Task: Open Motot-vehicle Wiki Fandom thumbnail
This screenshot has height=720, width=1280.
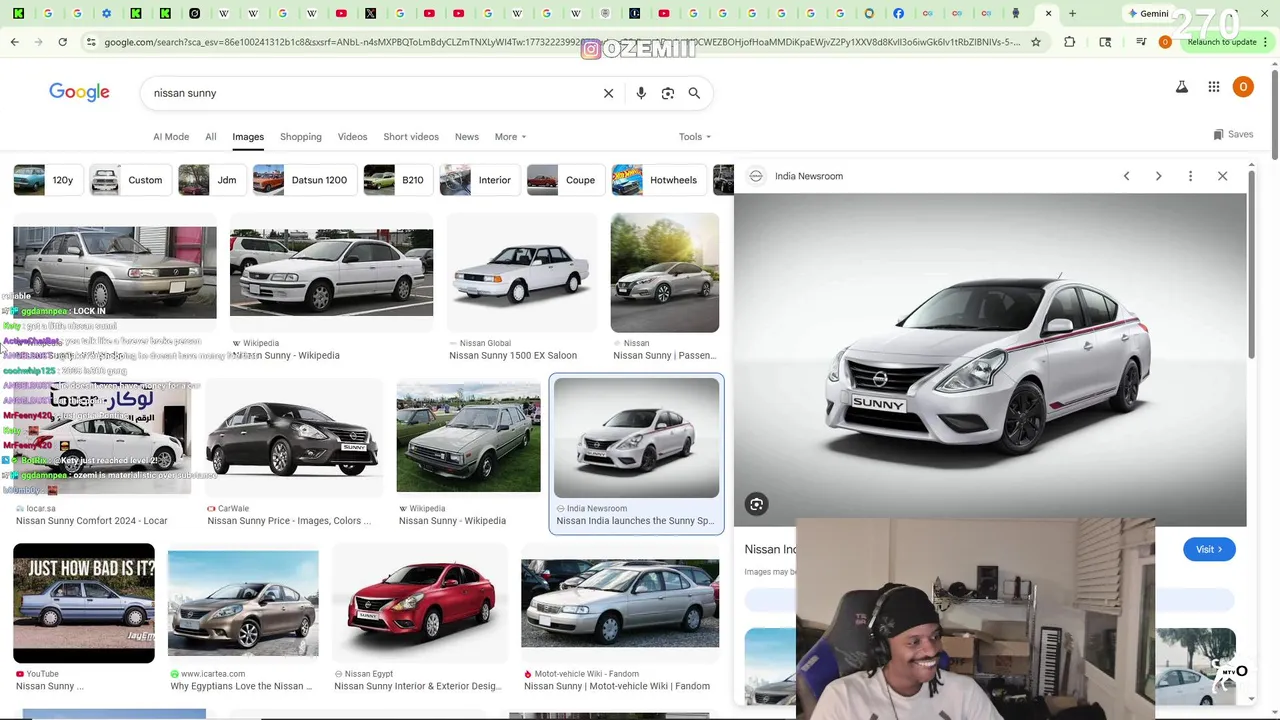Action: 620,603
